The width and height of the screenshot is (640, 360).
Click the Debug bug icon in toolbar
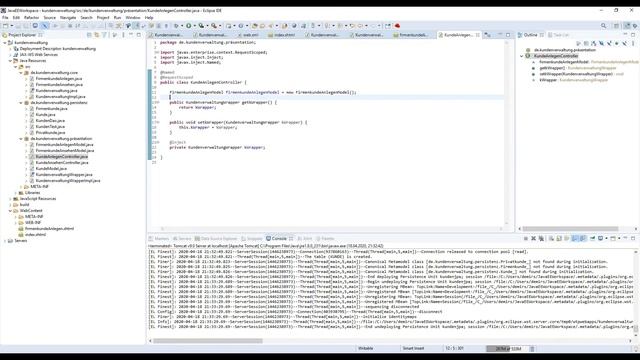176,26
